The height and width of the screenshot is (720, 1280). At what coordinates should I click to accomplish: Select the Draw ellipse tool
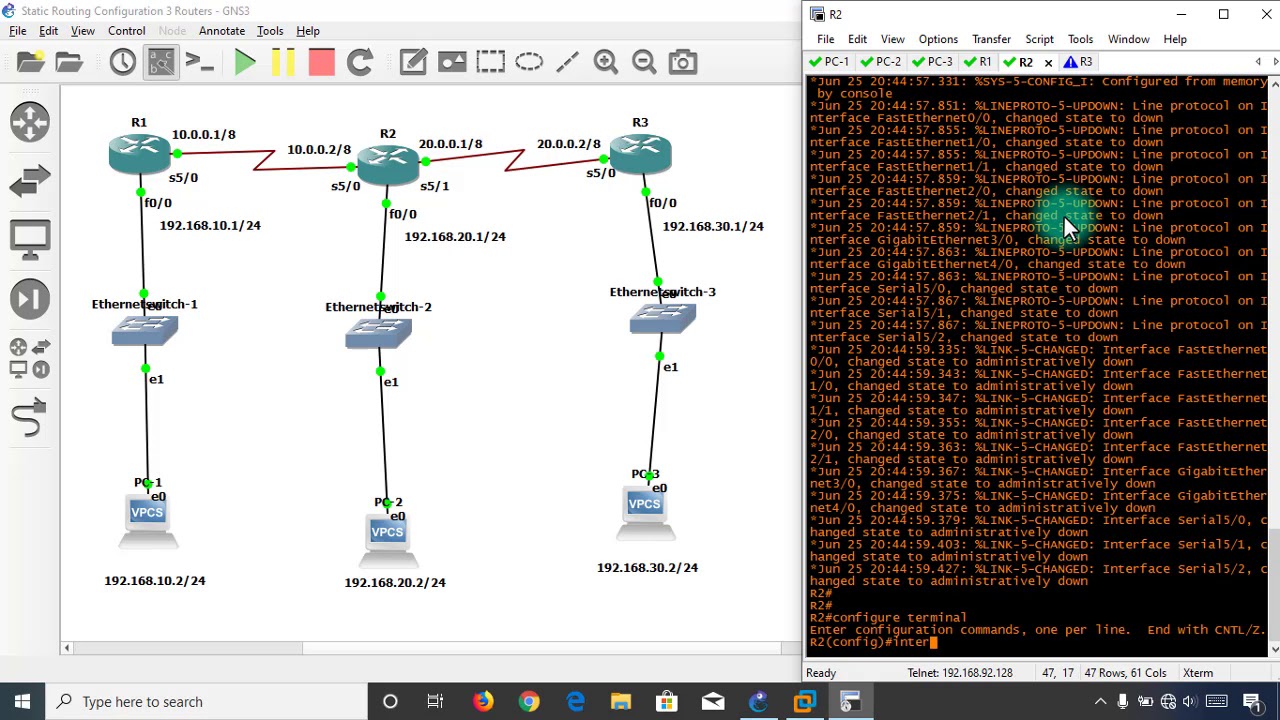point(529,62)
